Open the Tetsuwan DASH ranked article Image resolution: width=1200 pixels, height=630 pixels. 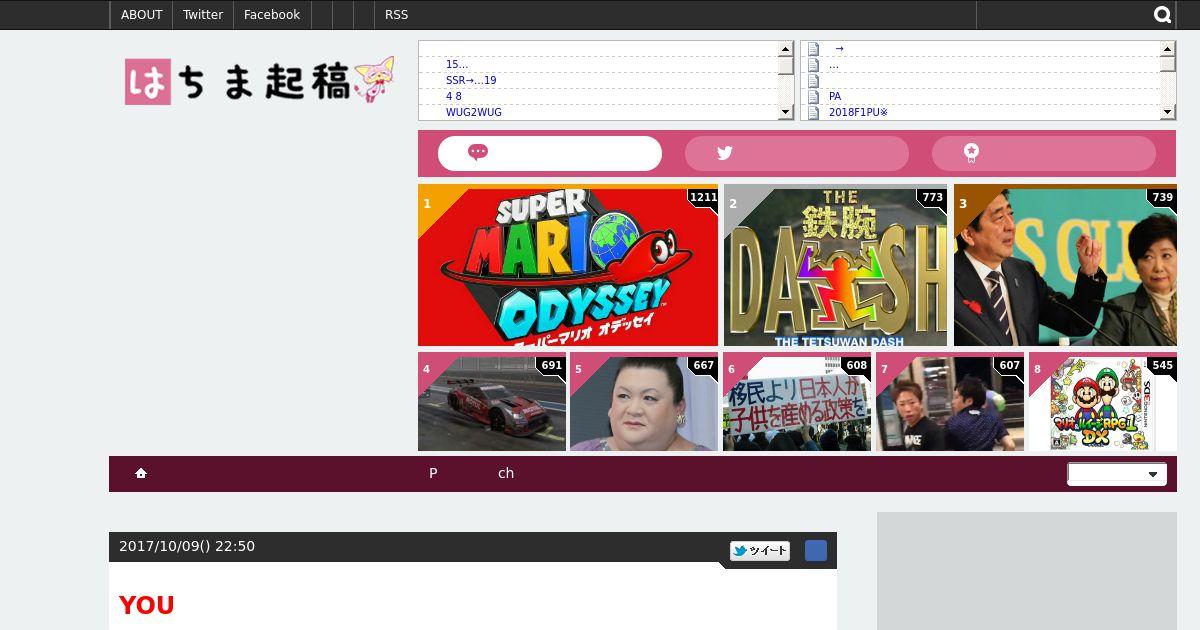[835, 265]
